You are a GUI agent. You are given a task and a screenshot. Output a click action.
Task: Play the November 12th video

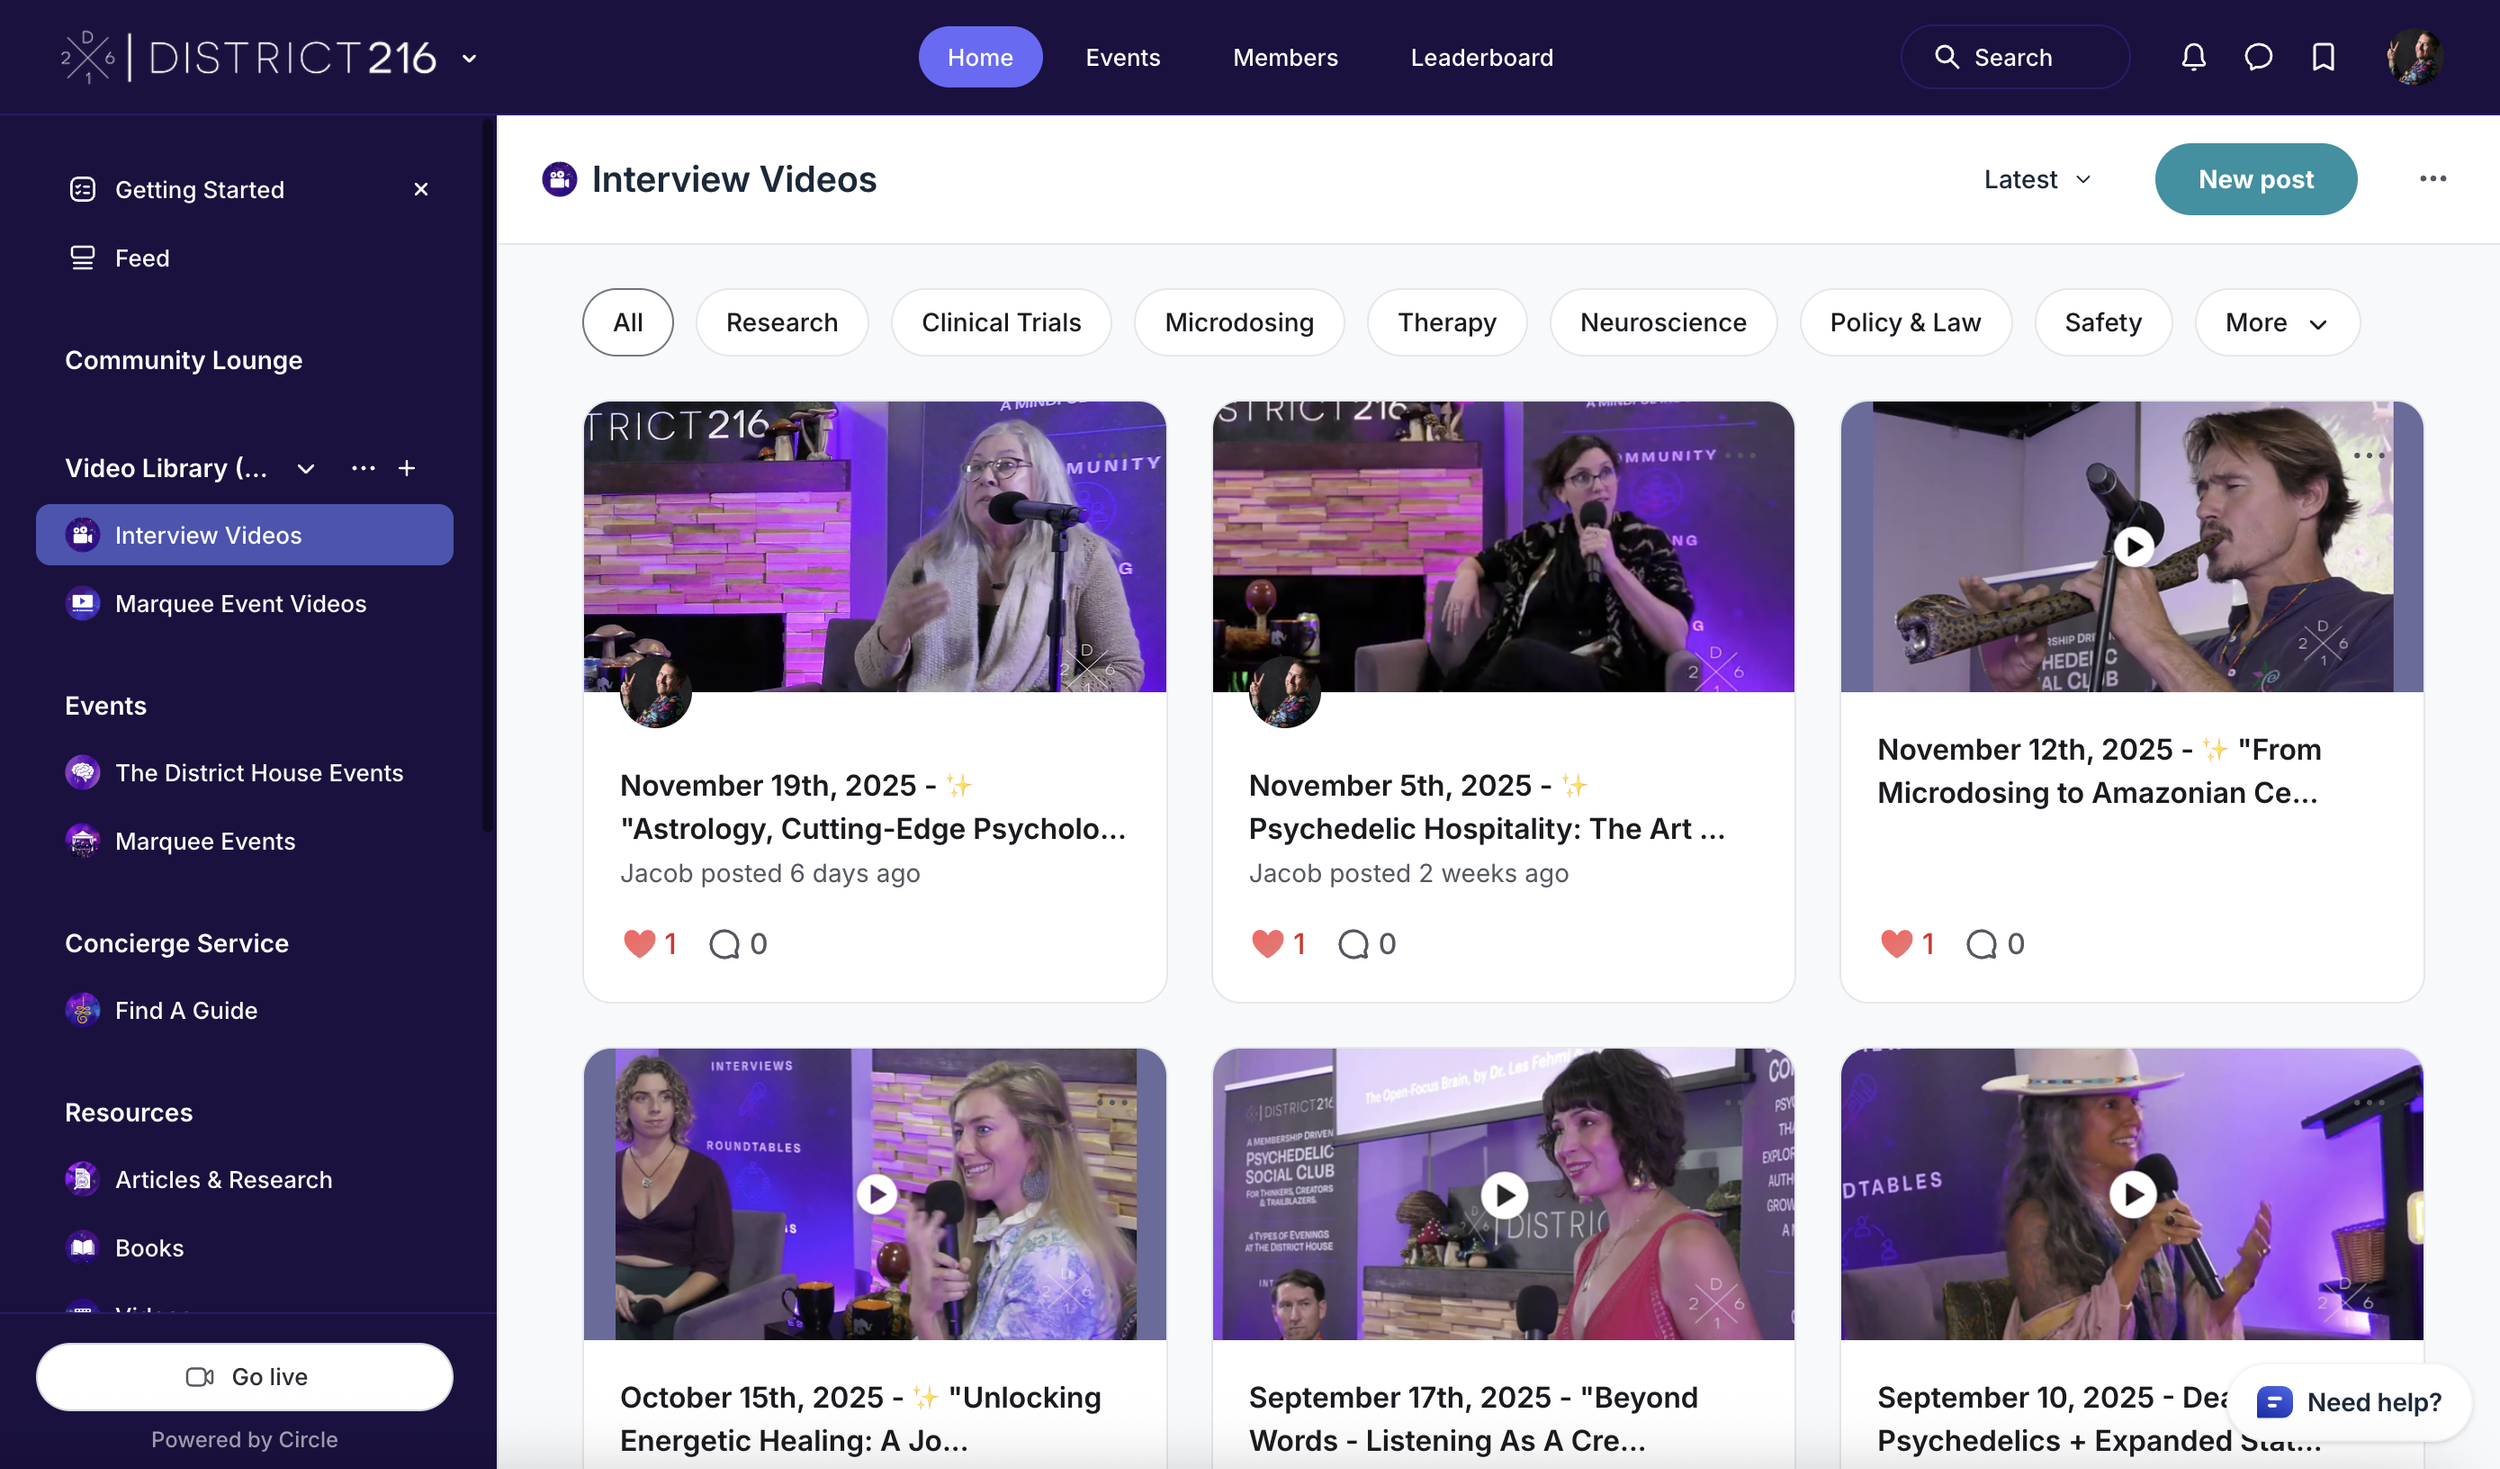(2133, 546)
